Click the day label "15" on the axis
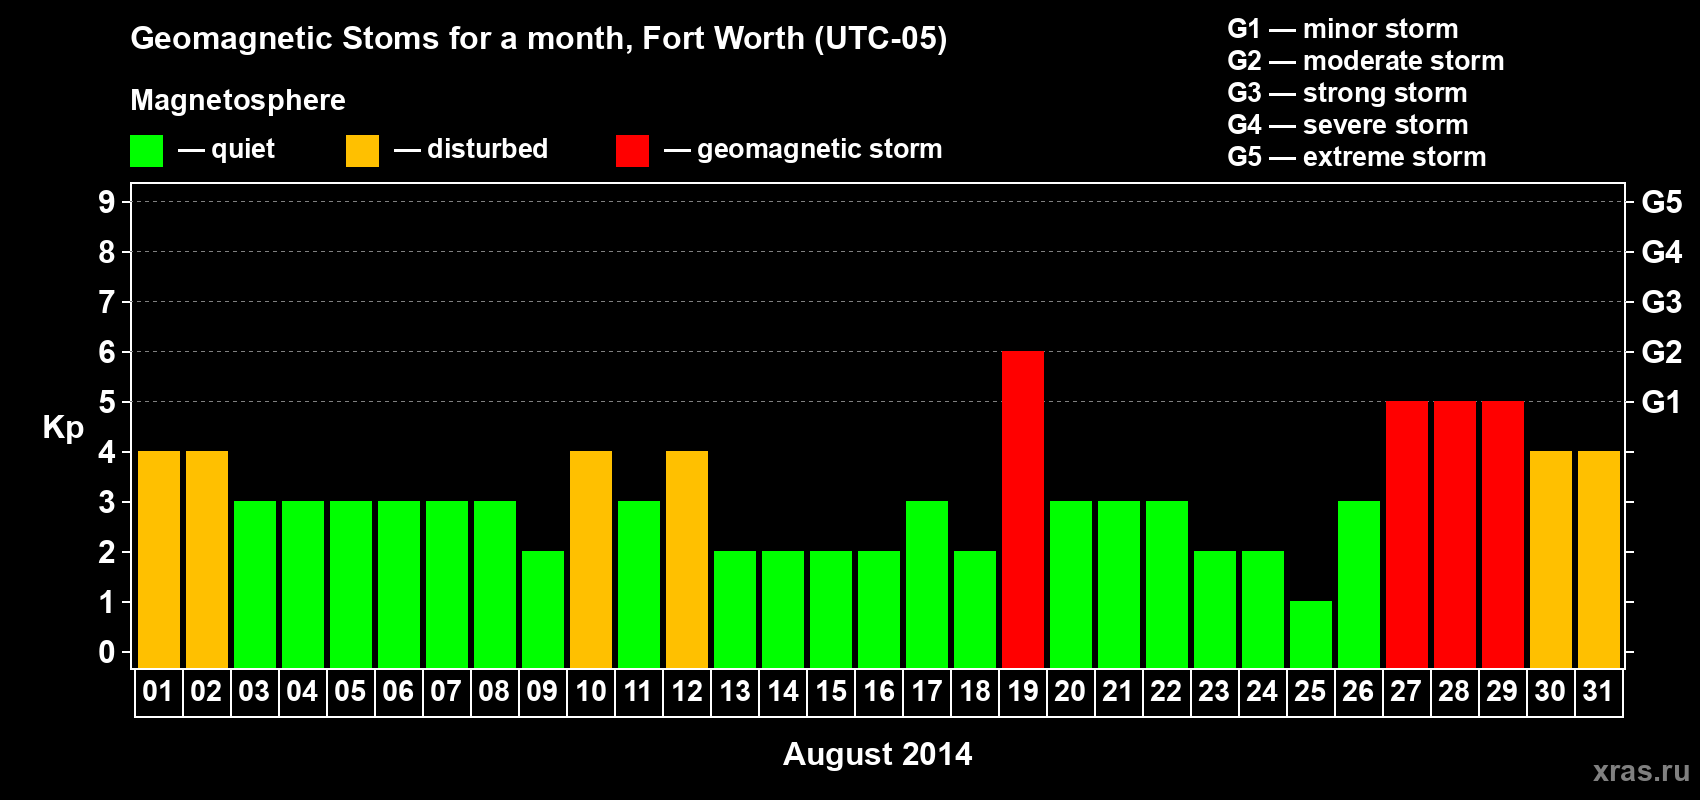The height and width of the screenshot is (800, 1700). [x=831, y=691]
